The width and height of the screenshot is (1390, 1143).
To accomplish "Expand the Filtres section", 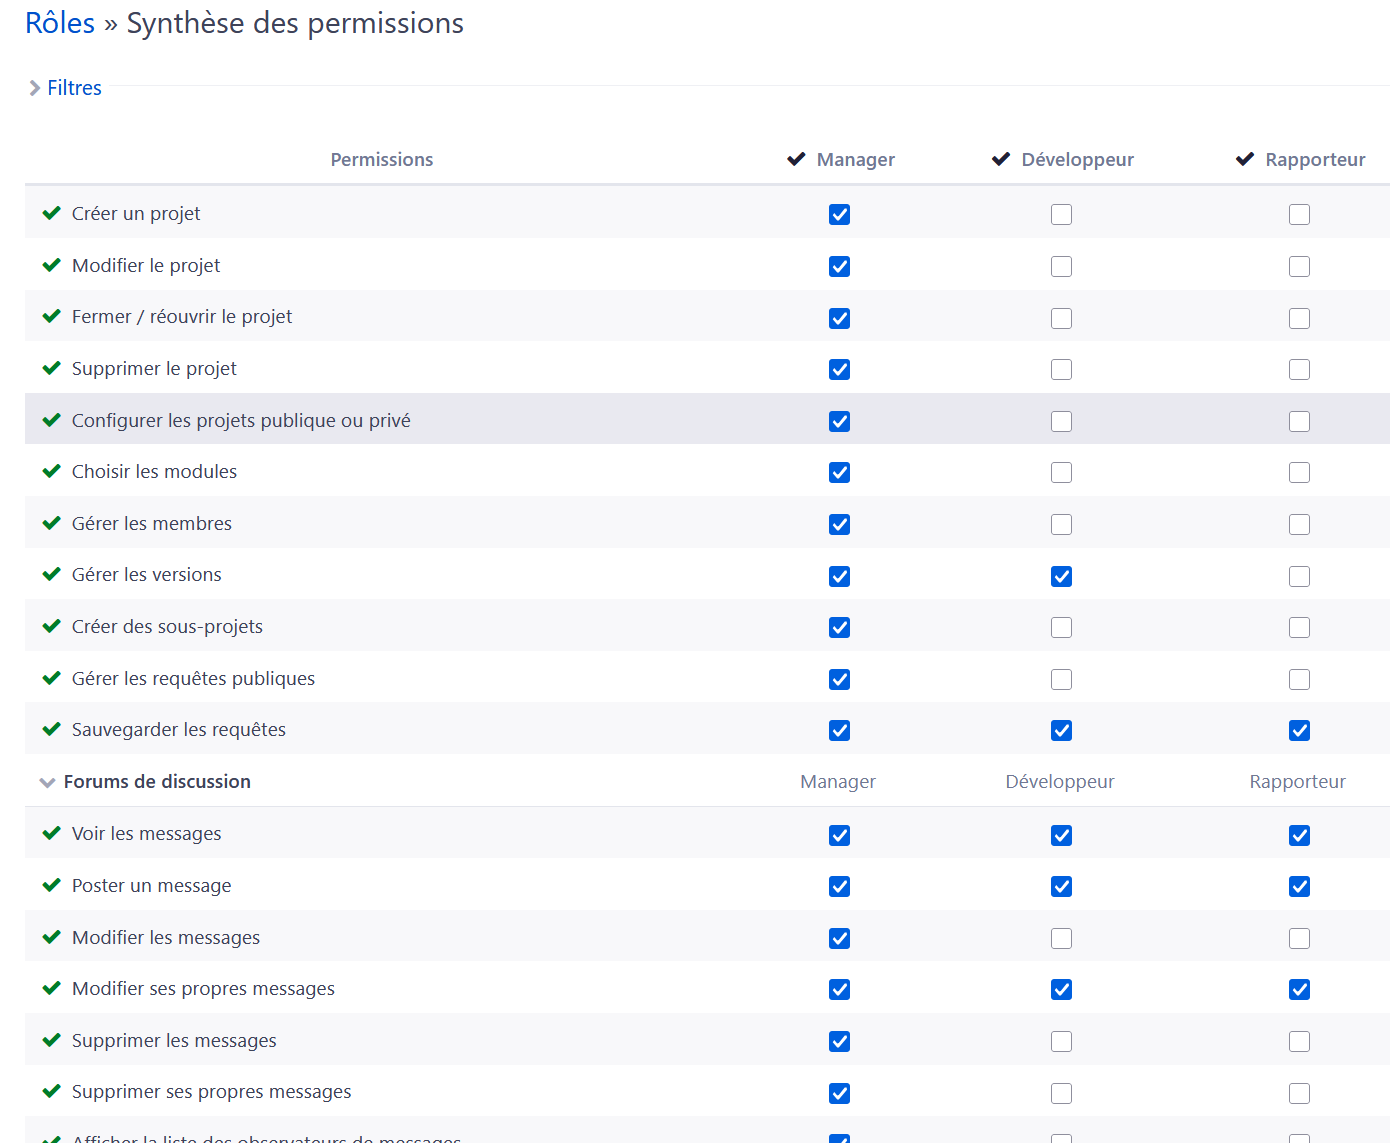I will pyautogui.click(x=73, y=88).
